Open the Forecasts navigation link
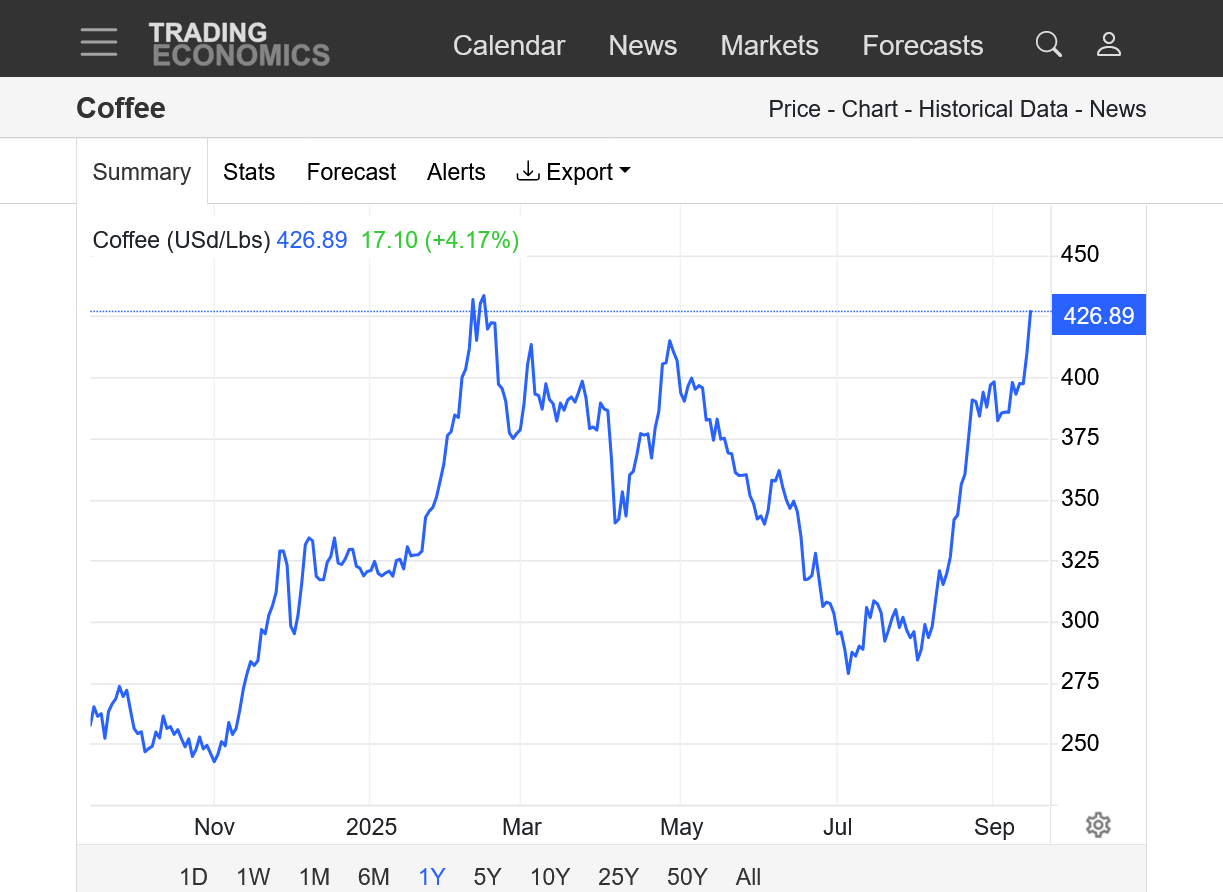The height and width of the screenshot is (892, 1223). [x=922, y=46]
